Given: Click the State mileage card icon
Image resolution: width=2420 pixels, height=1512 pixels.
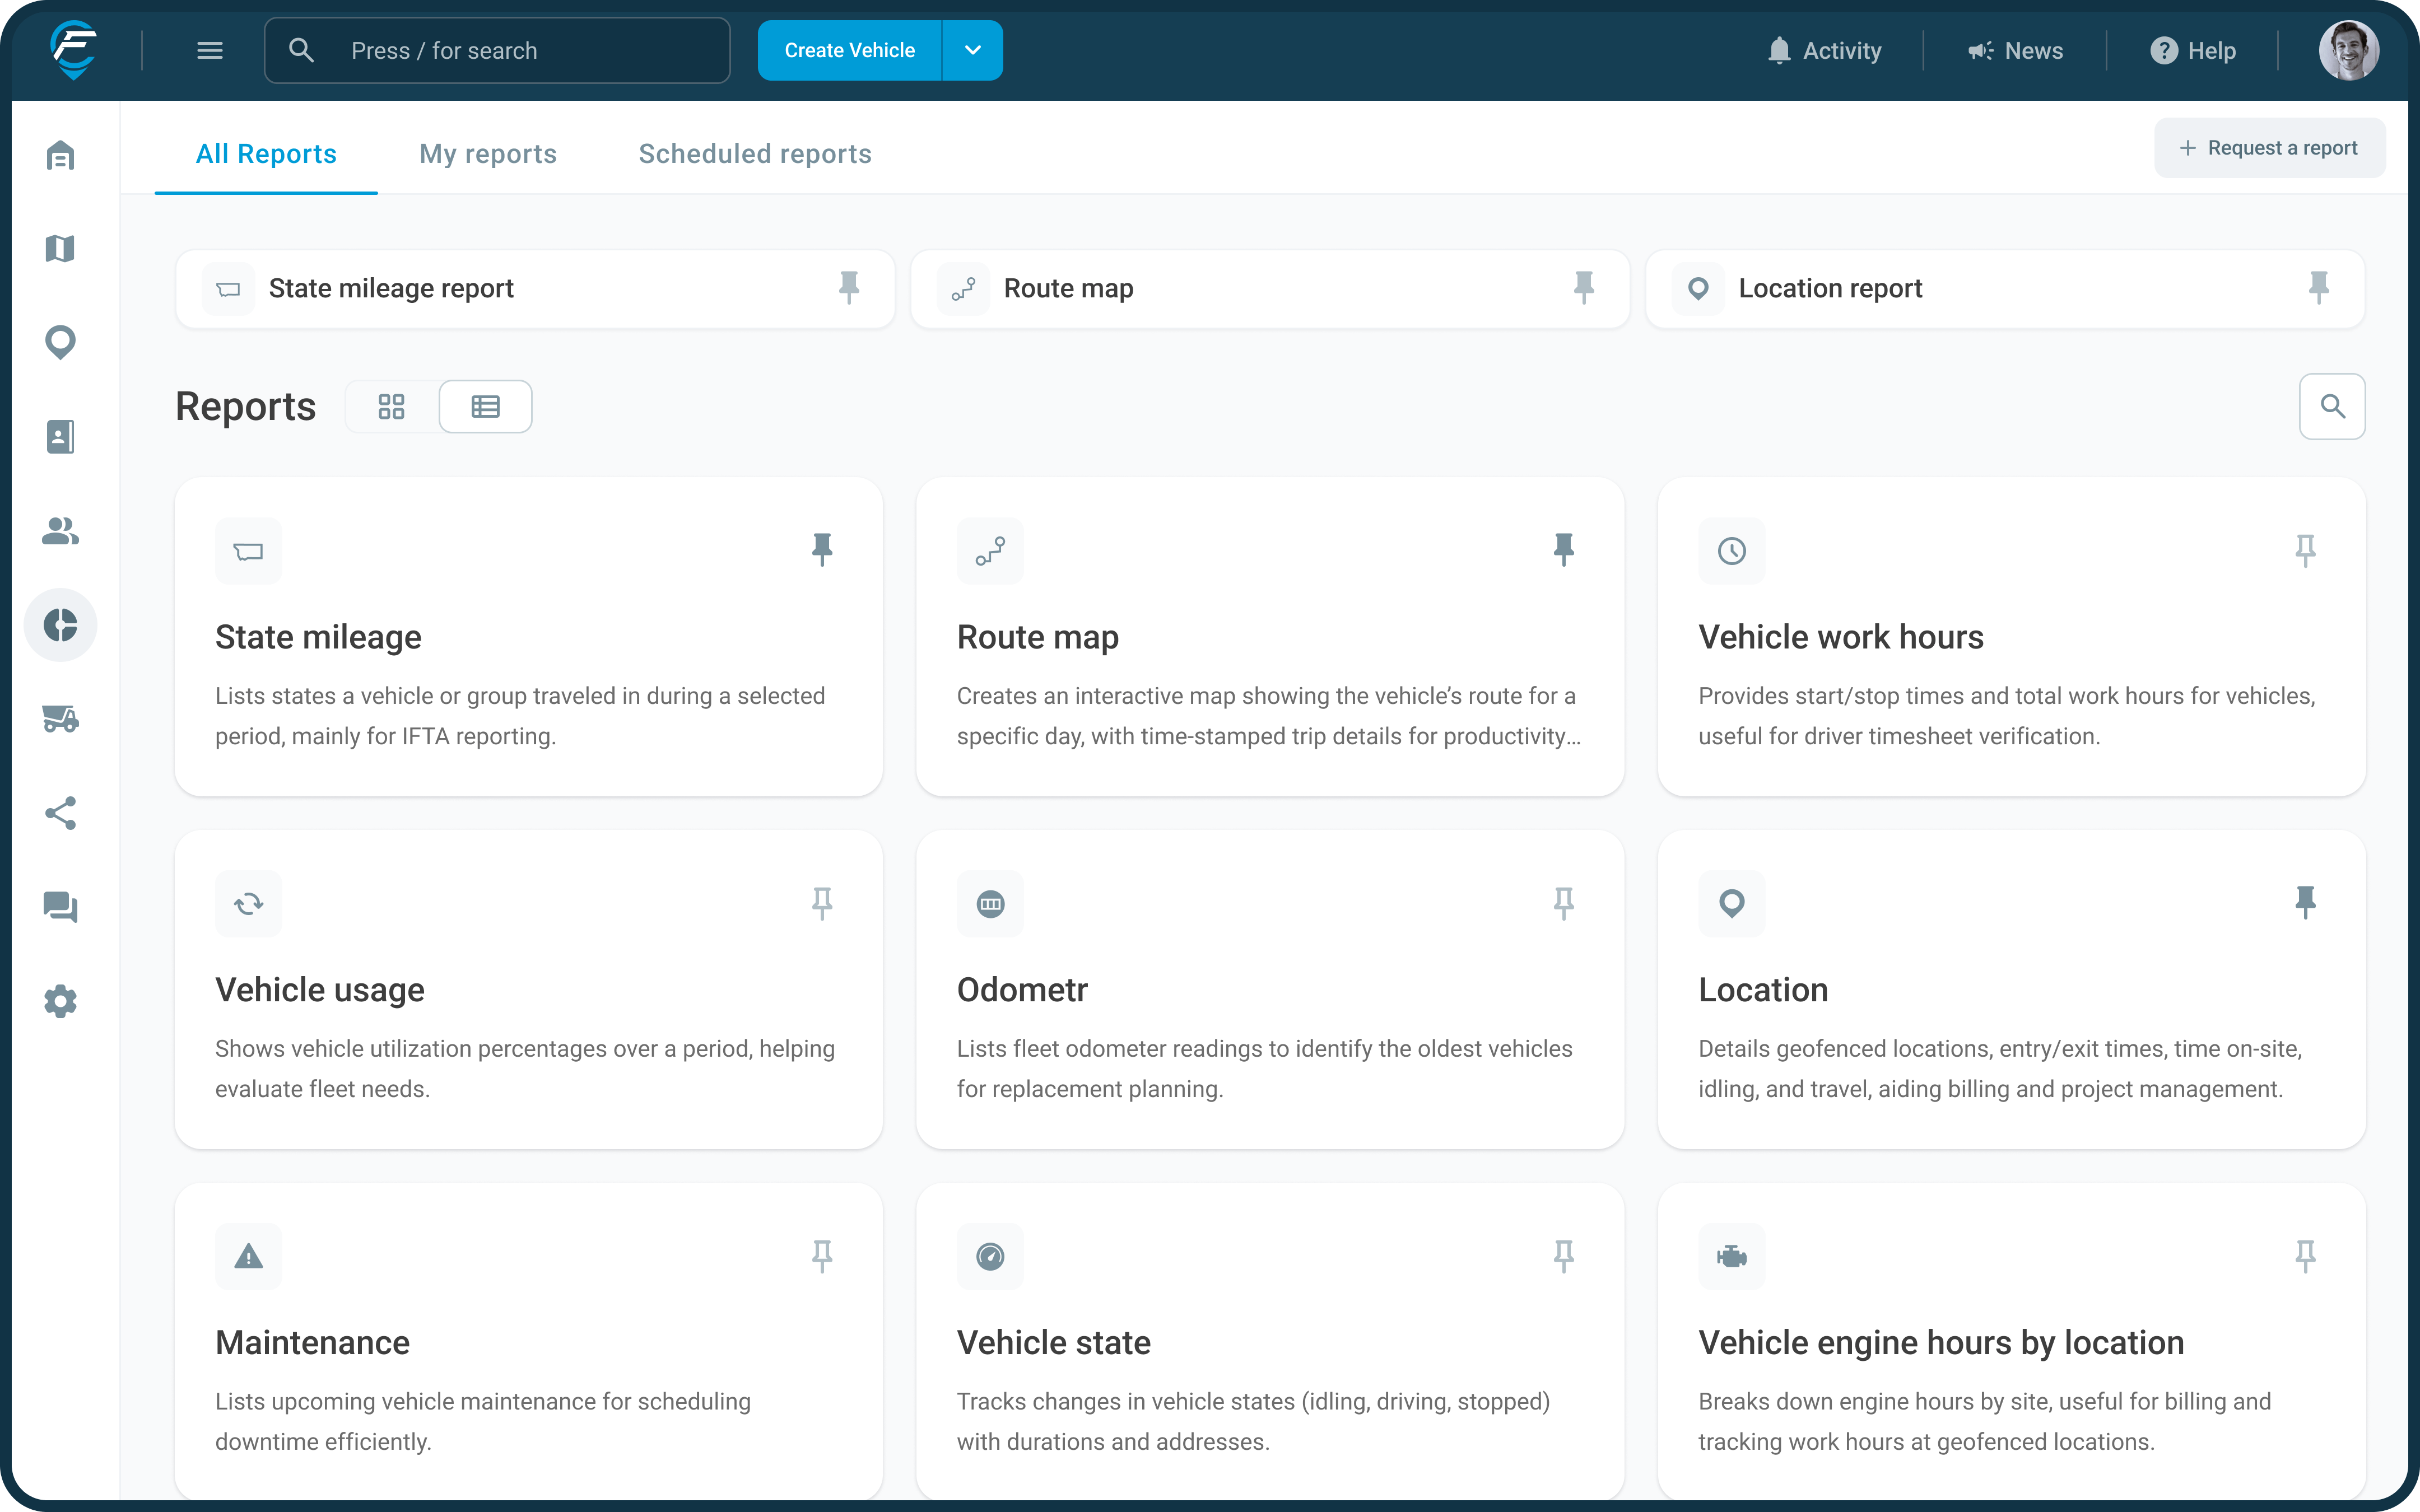Looking at the screenshot, I should pos(248,551).
